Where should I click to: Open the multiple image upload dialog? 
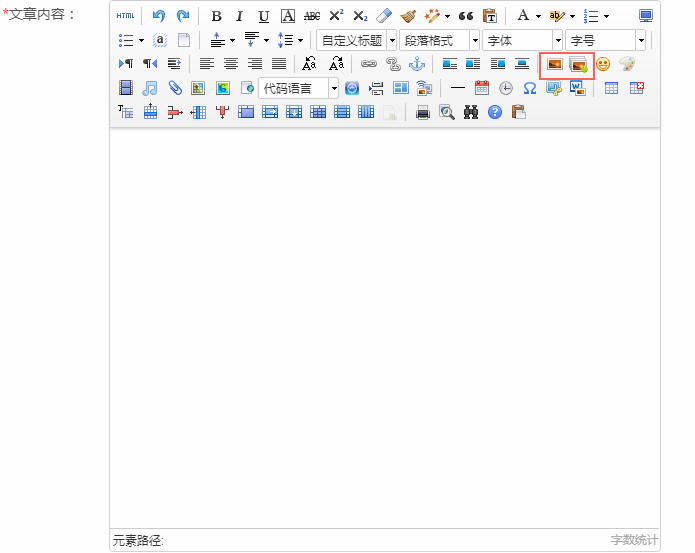[x=578, y=65]
